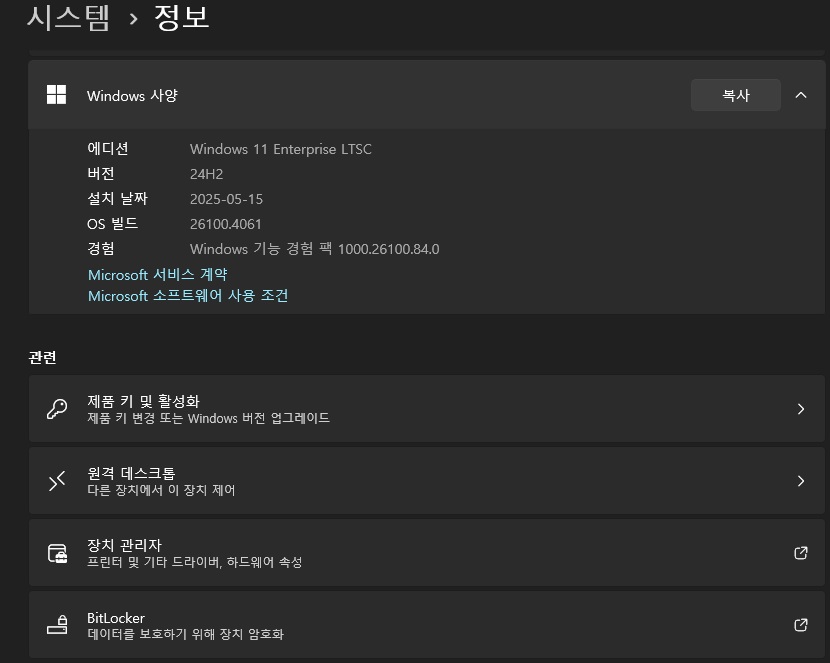Screen dimensions: 830x663
Task: Click the Windows 사양 section header text
Action: [x=132, y=96]
